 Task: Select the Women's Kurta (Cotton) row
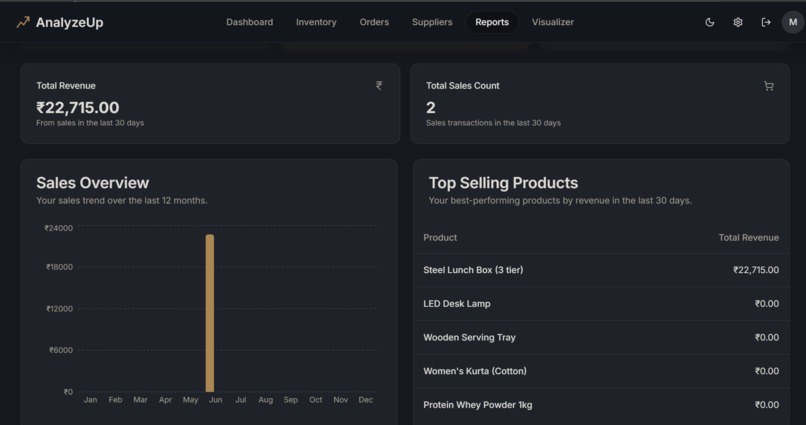[x=601, y=371]
